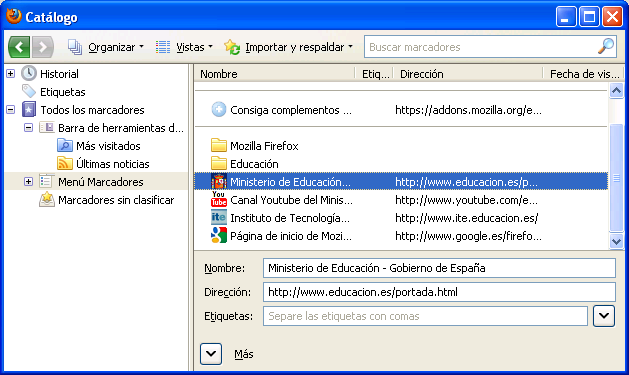Maximize the Catálogo window
This screenshot has width=629, height=375.
click(x=589, y=17)
